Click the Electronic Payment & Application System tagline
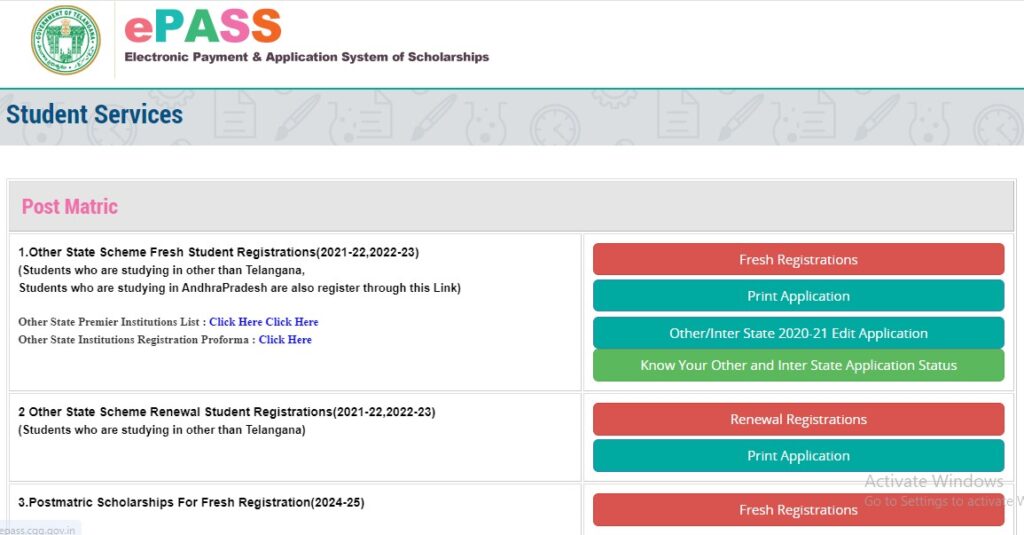This screenshot has width=1024, height=535. pos(306,57)
